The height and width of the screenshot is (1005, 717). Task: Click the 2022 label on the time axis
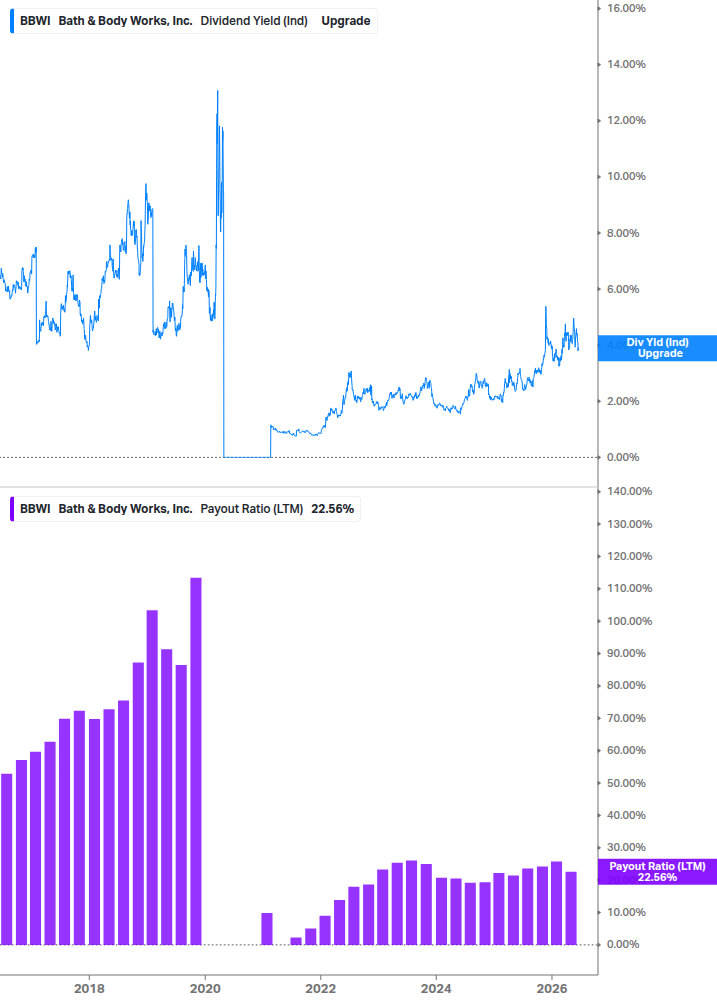tap(320, 988)
